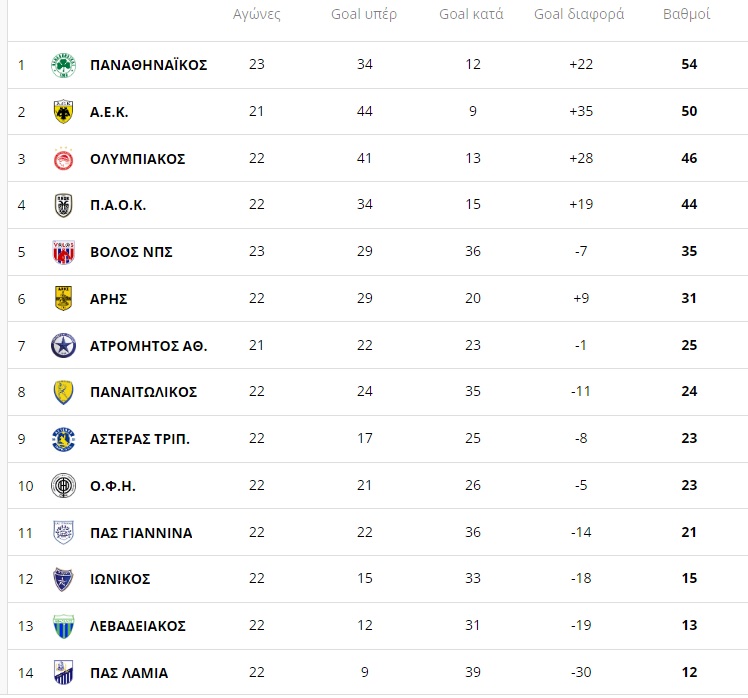This screenshot has width=748, height=698.
Task: Click the PAS Lamia blue-white badge
Action: [x=63, y=673]
